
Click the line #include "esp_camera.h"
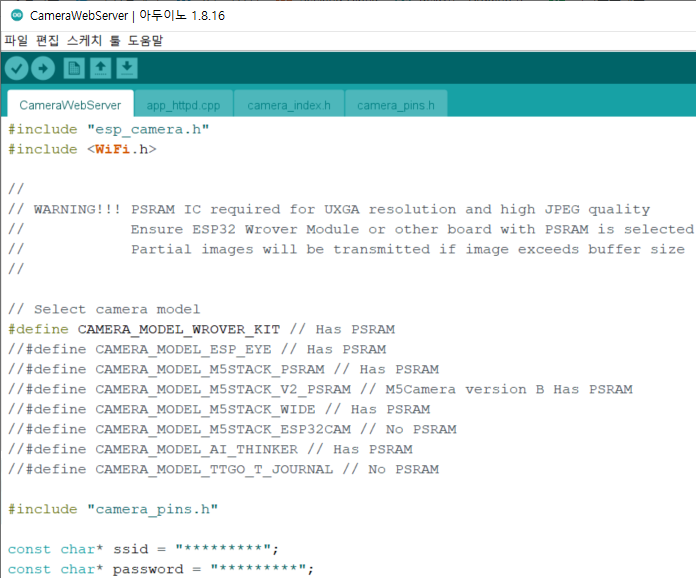(109, 129)
